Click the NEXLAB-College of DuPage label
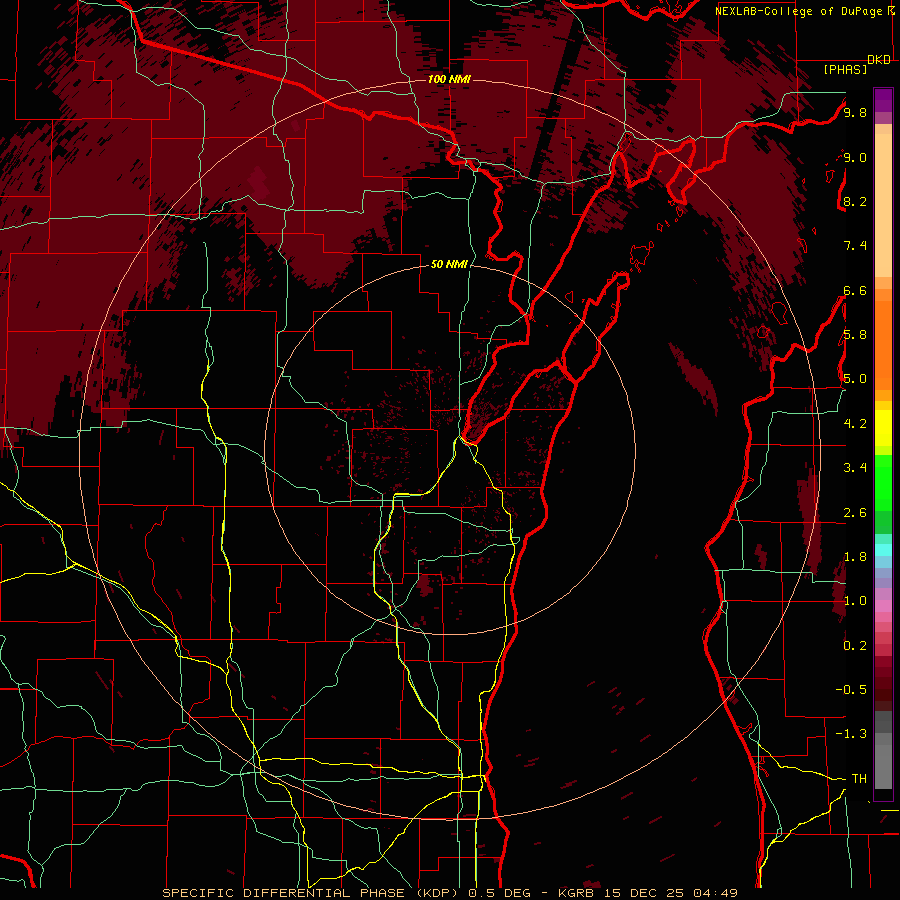This screenshot has width=900, height=900. click(800, 11)
